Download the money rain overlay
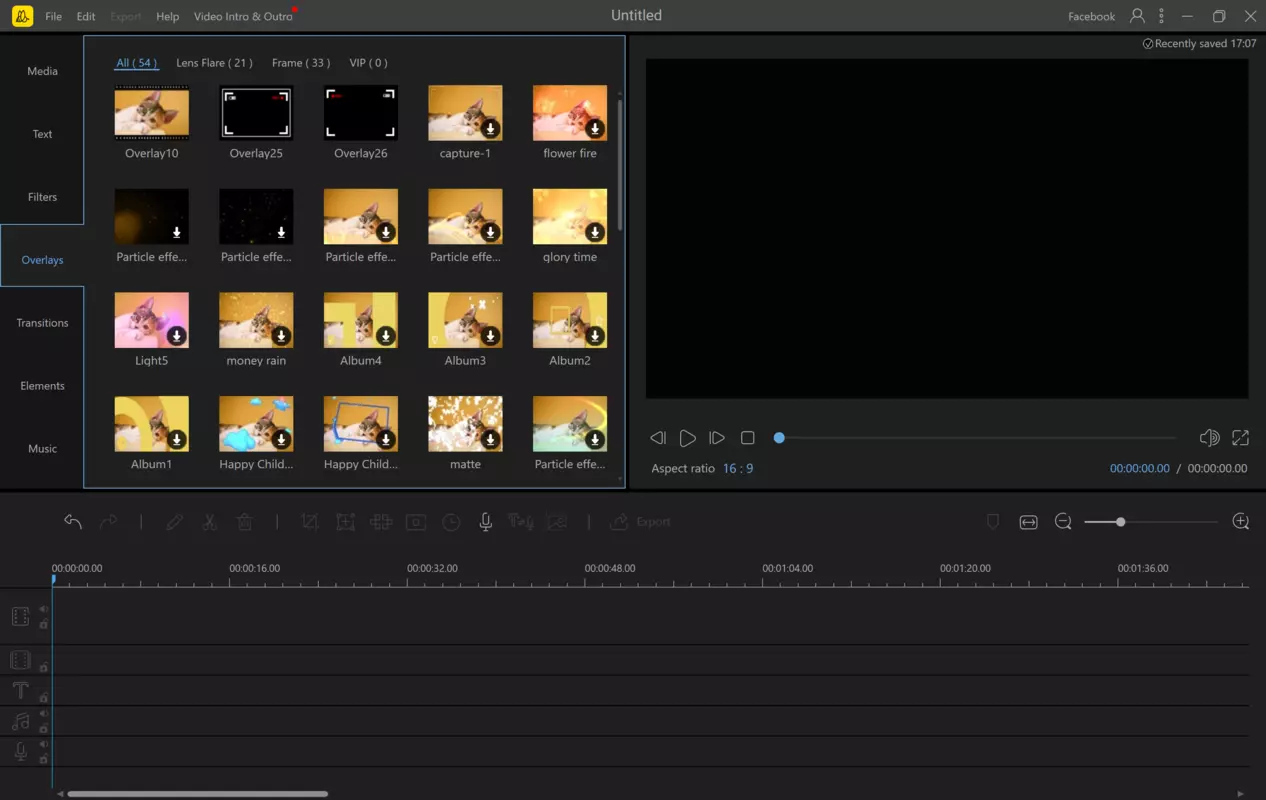This screenshot has height=800, width=1266. point(281,336)
